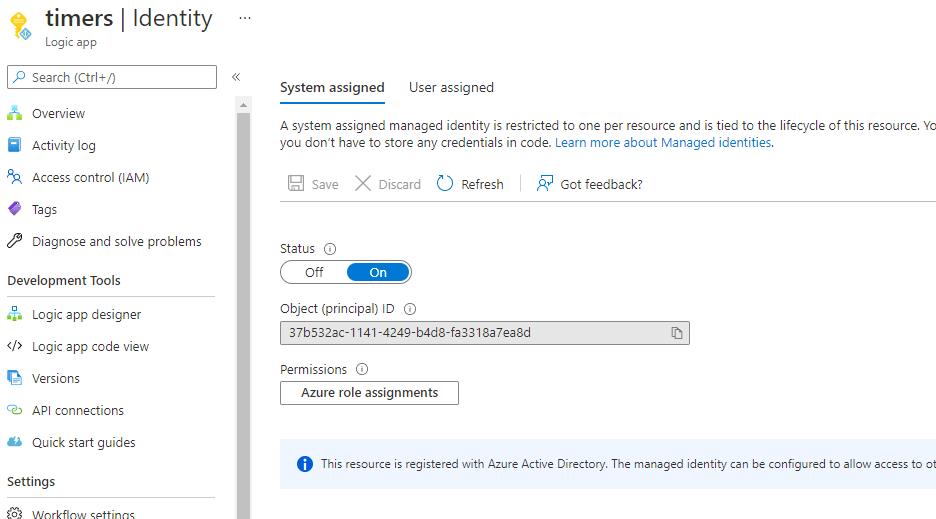Click the Status info icon
This screenshot has height=519, width=936.
[330, 249]
